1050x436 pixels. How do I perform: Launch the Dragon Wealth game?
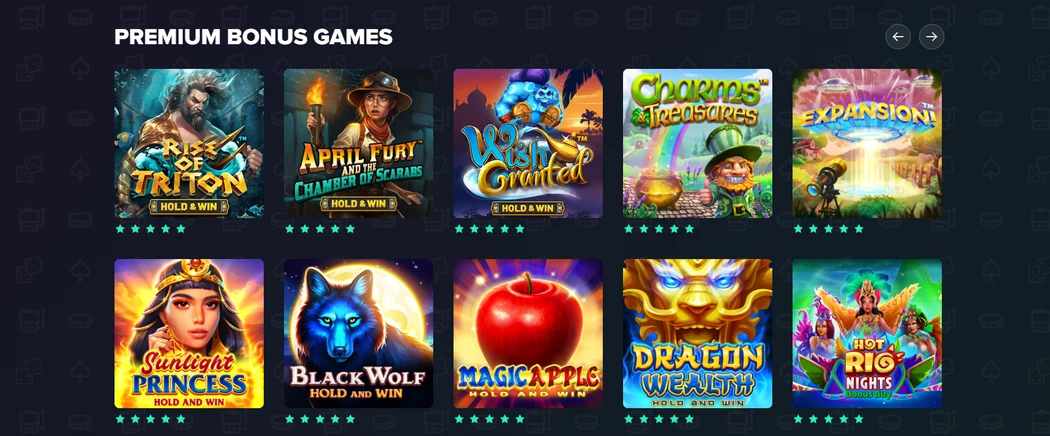click(697, 334)
